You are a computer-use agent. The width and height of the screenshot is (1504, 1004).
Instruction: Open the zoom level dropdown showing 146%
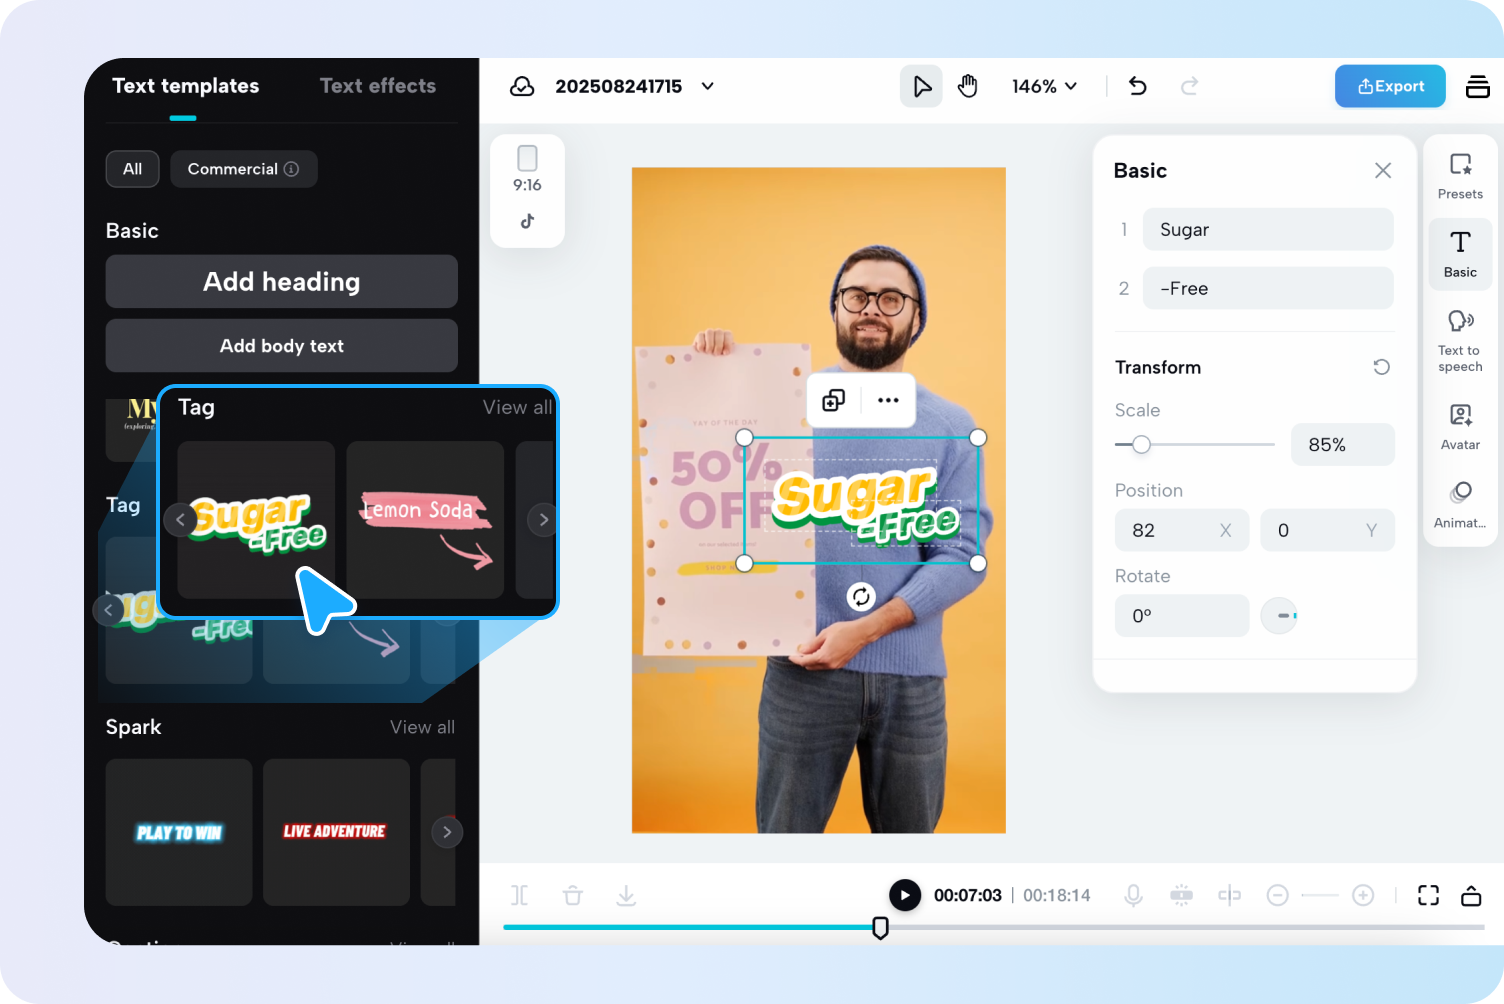pyautogui.click(x=1044, y=86)
